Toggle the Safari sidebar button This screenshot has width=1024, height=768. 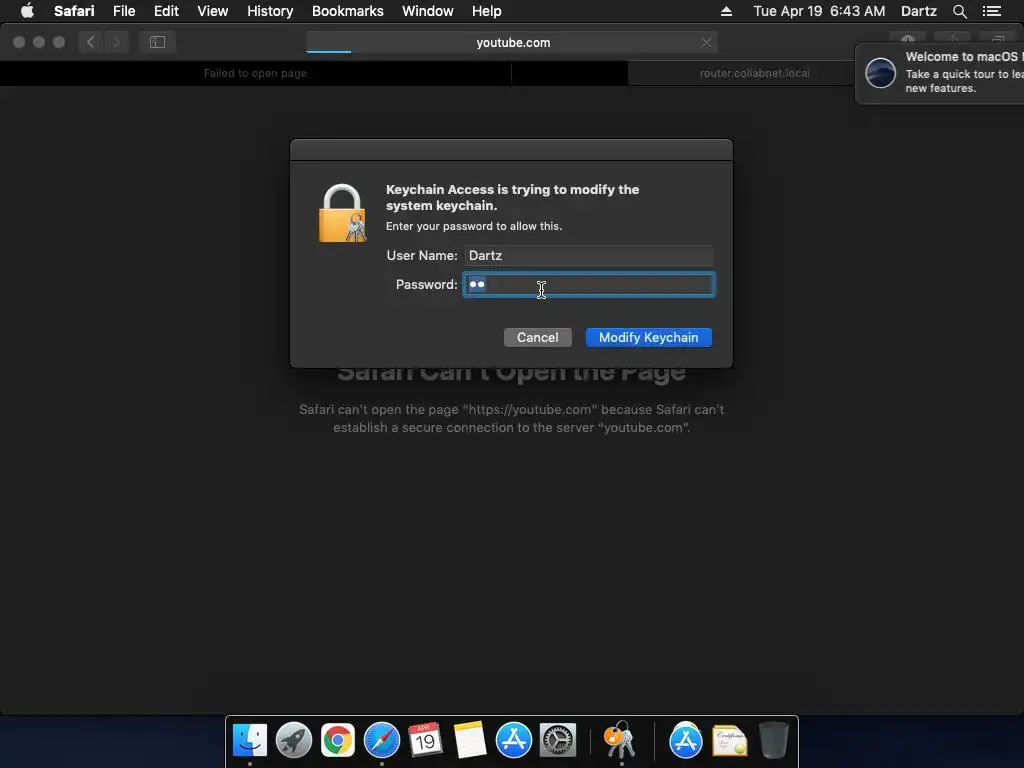tap(157, 42)
